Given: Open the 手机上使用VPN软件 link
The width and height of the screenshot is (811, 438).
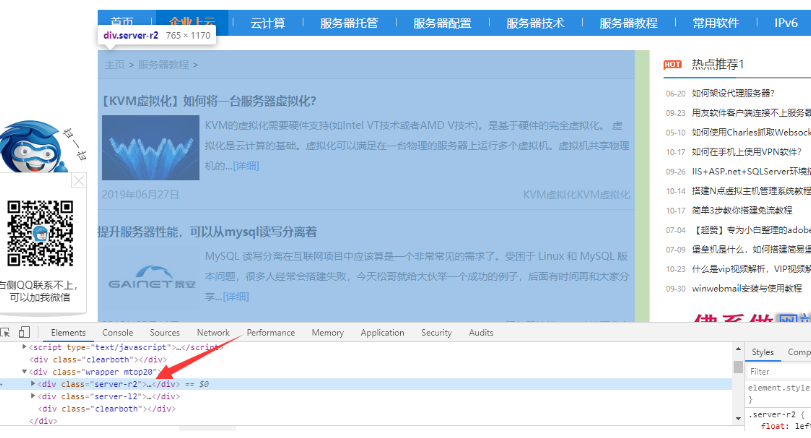Looking at the screenshot, I should pyautogui.click(x=746, y=152).
